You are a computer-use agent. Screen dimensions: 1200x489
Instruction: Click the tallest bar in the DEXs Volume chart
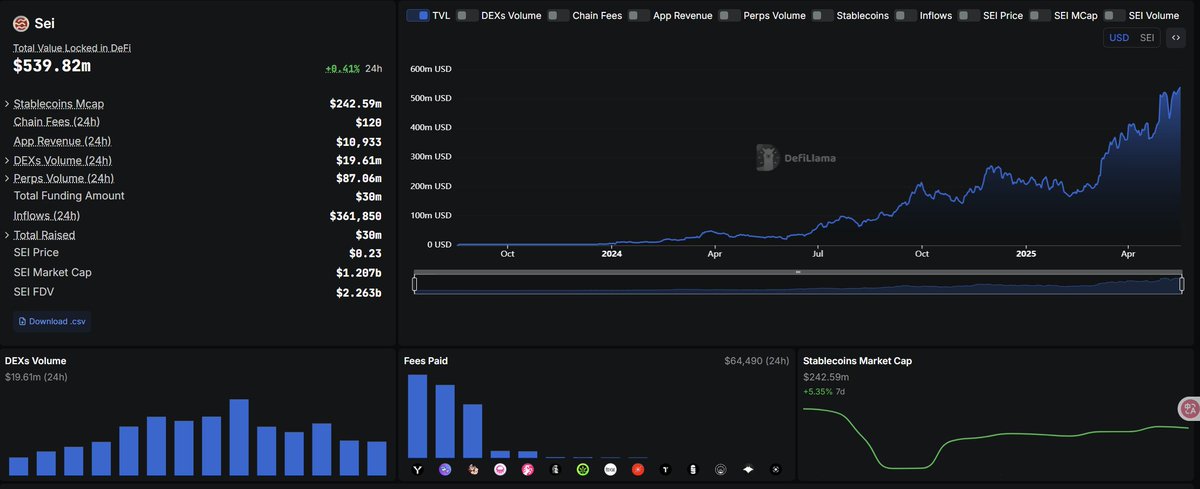pyautogui.click(x=239, y=437)
